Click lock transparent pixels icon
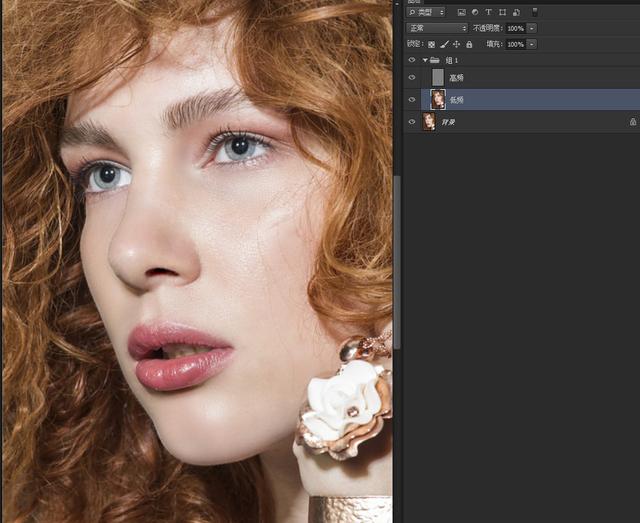The width and height of the screenshot is (640, 523). (432, 44)
